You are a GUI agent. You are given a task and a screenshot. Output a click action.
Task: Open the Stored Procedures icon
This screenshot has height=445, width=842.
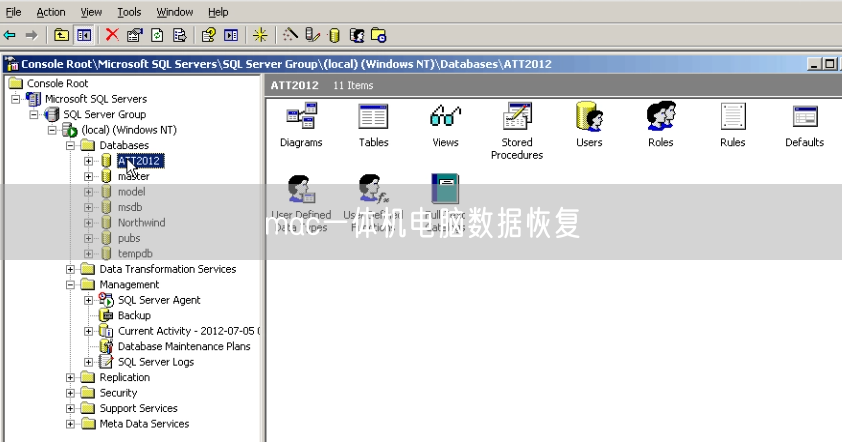point(517,118)
